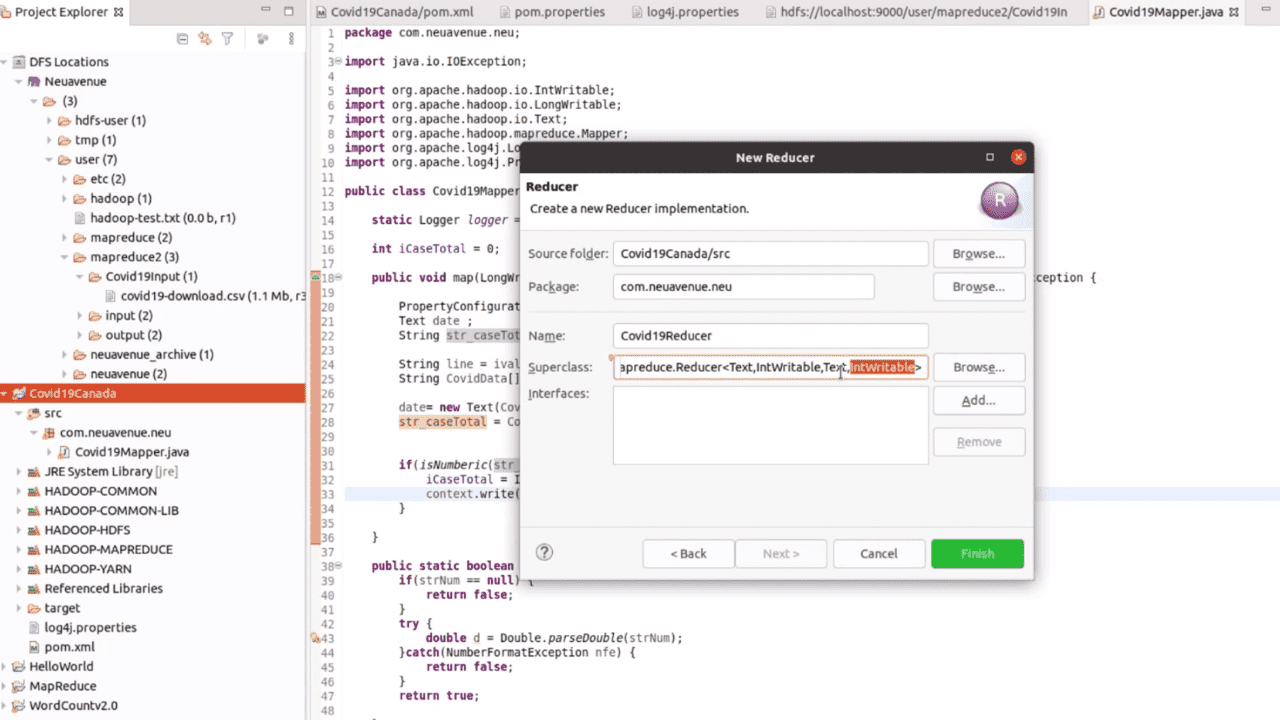Image resolution: width=1280 pixels, height=720 pixels.
Task: Click Add to add interfaces
Action: 979,401
